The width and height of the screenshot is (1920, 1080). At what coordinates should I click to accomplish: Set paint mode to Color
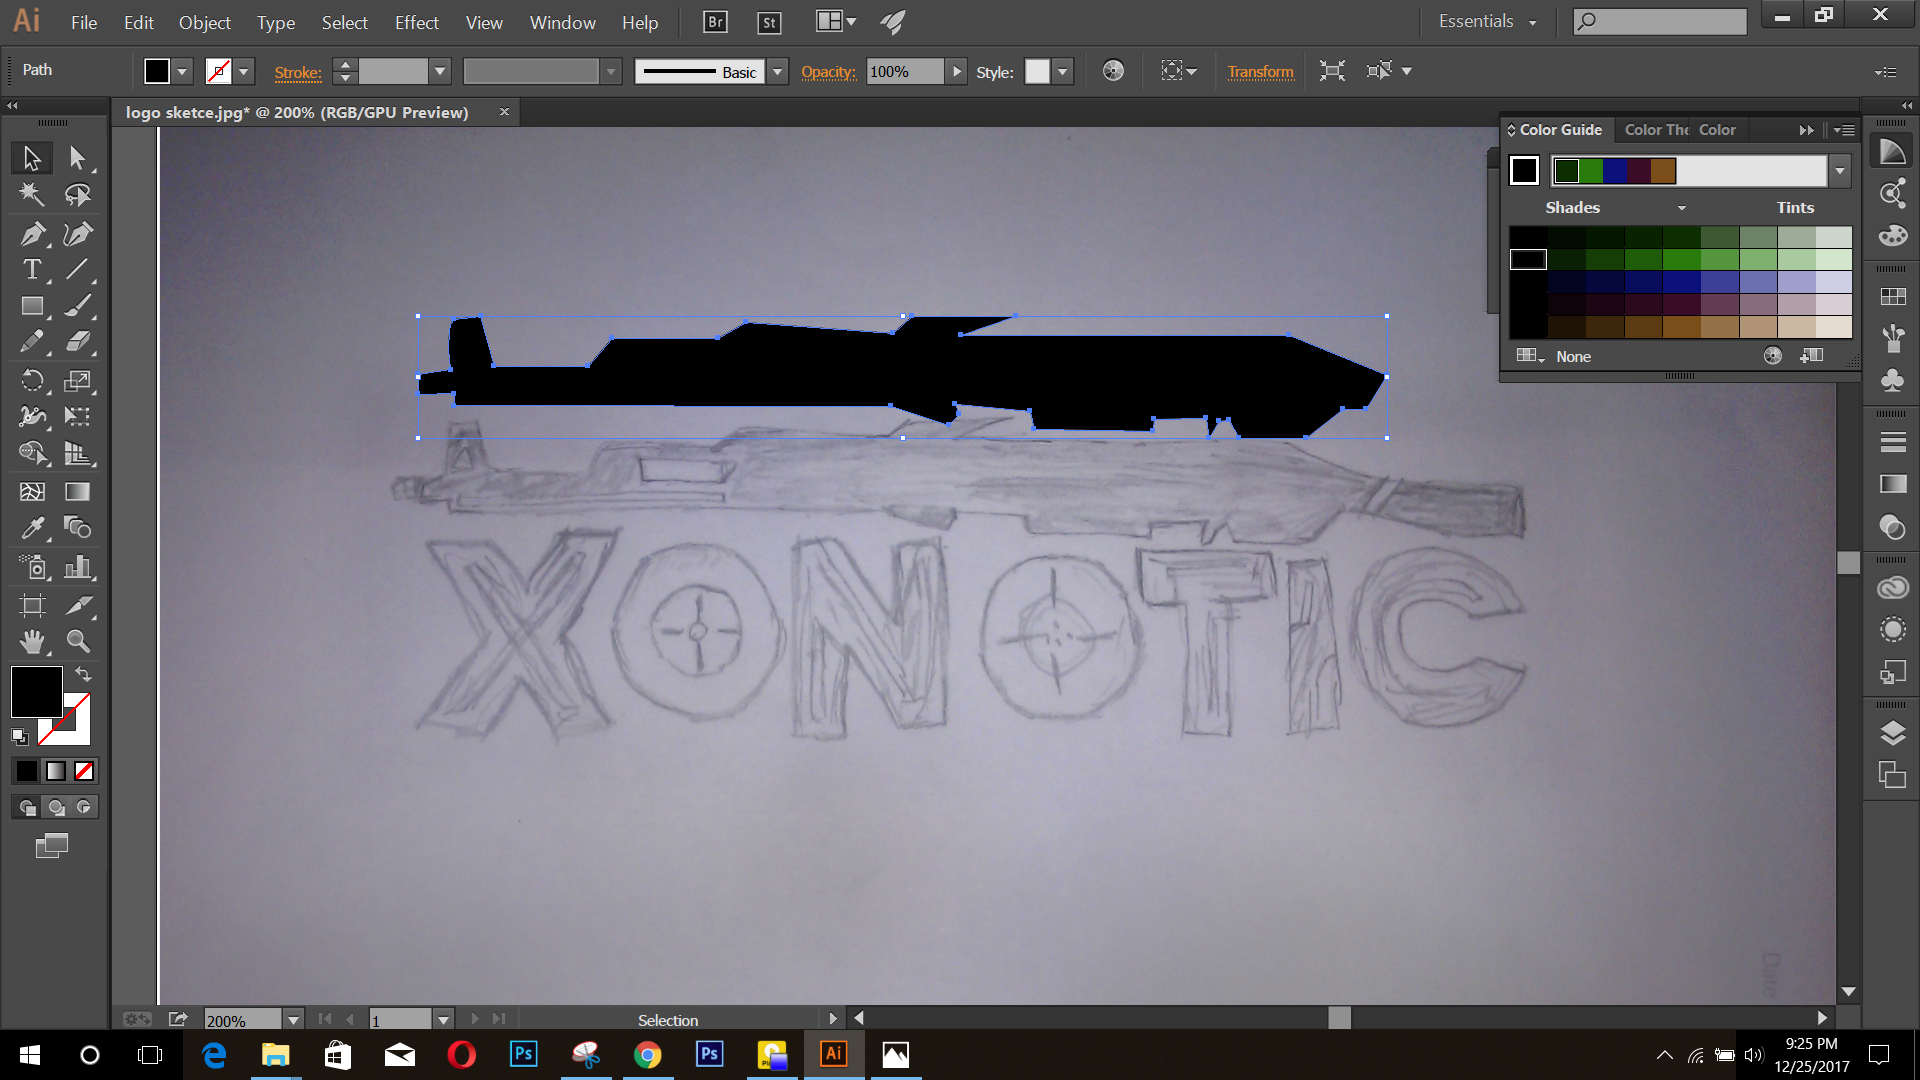point(27,771)
